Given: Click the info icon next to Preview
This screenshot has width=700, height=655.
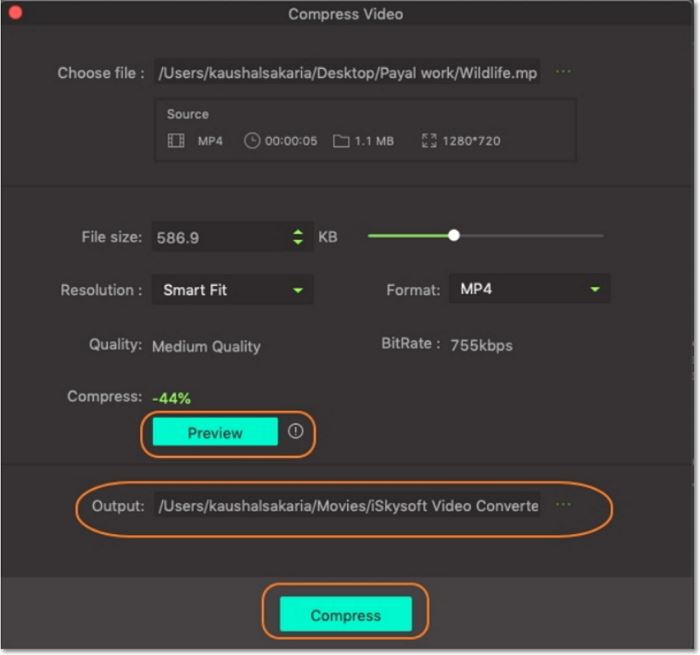Looking at the screenshot, I should click(x=295, y=432).
